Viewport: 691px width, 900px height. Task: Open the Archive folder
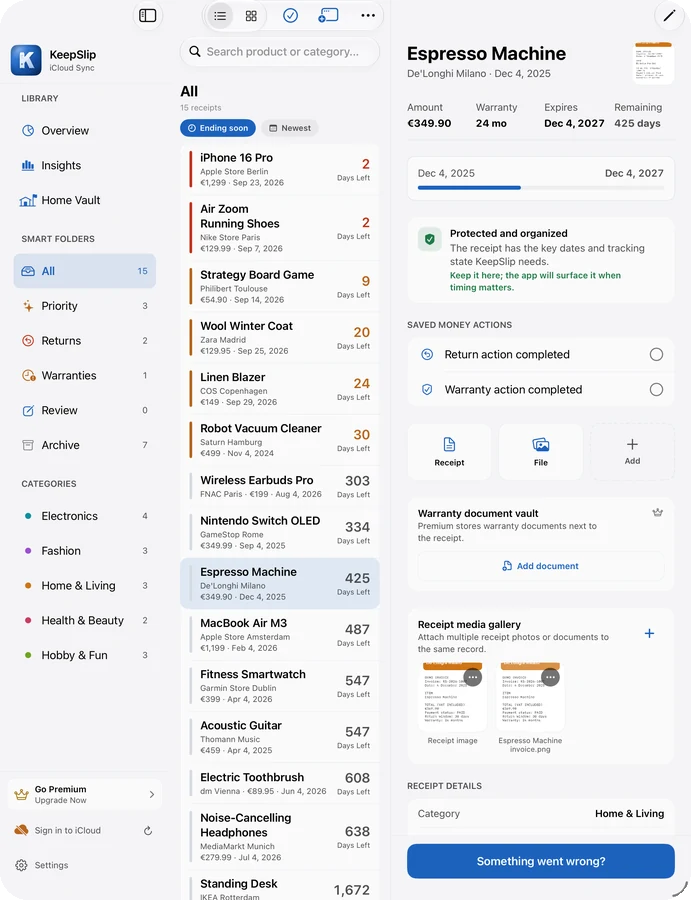click(x=84, y=445)
